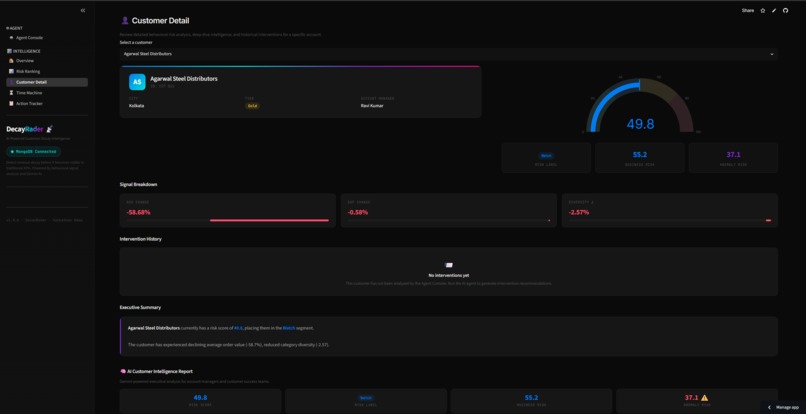The height and width of the screenshot is (414, 806).
Task: Click the brain icon beside AI Customer Intelligence Report
Action: click(x=123, y=371)
